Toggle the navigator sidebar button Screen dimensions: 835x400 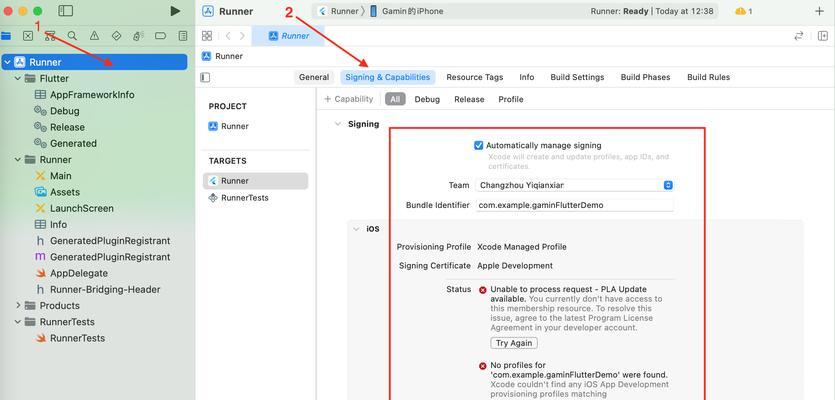66,11
